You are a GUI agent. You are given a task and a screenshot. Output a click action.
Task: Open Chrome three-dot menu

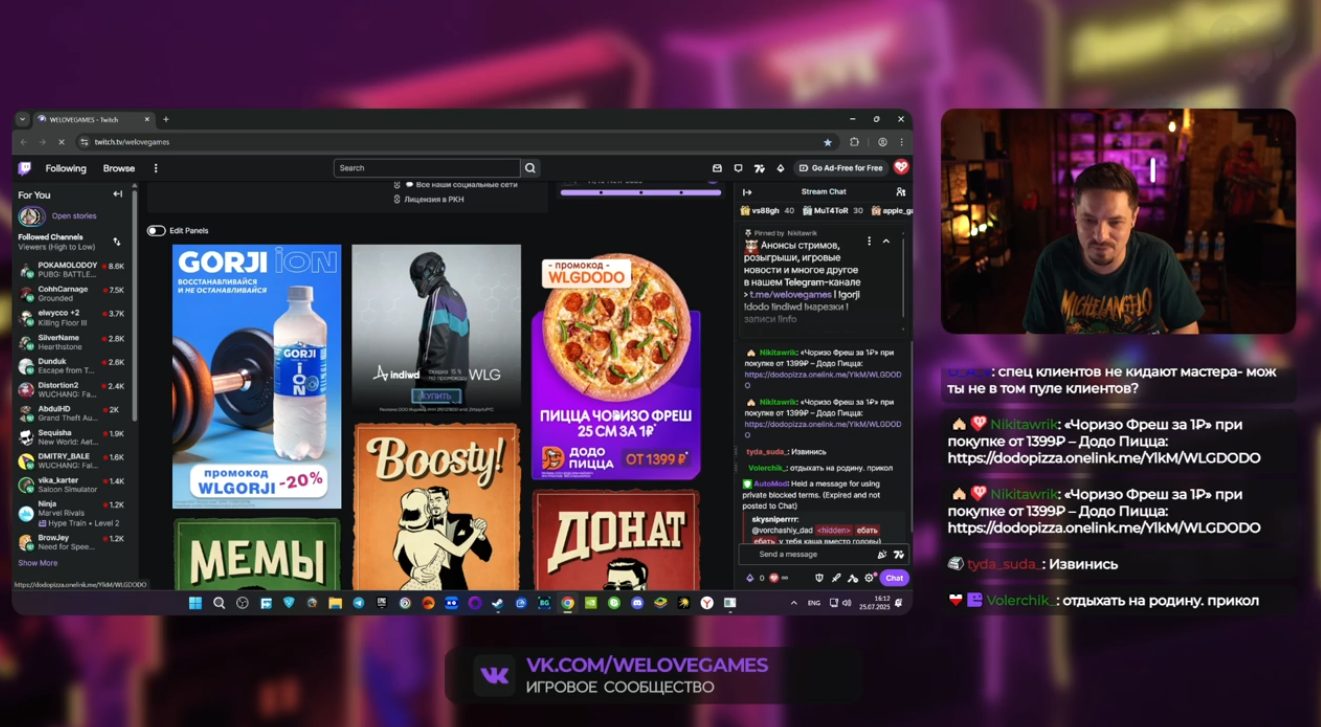pos(901,142)
